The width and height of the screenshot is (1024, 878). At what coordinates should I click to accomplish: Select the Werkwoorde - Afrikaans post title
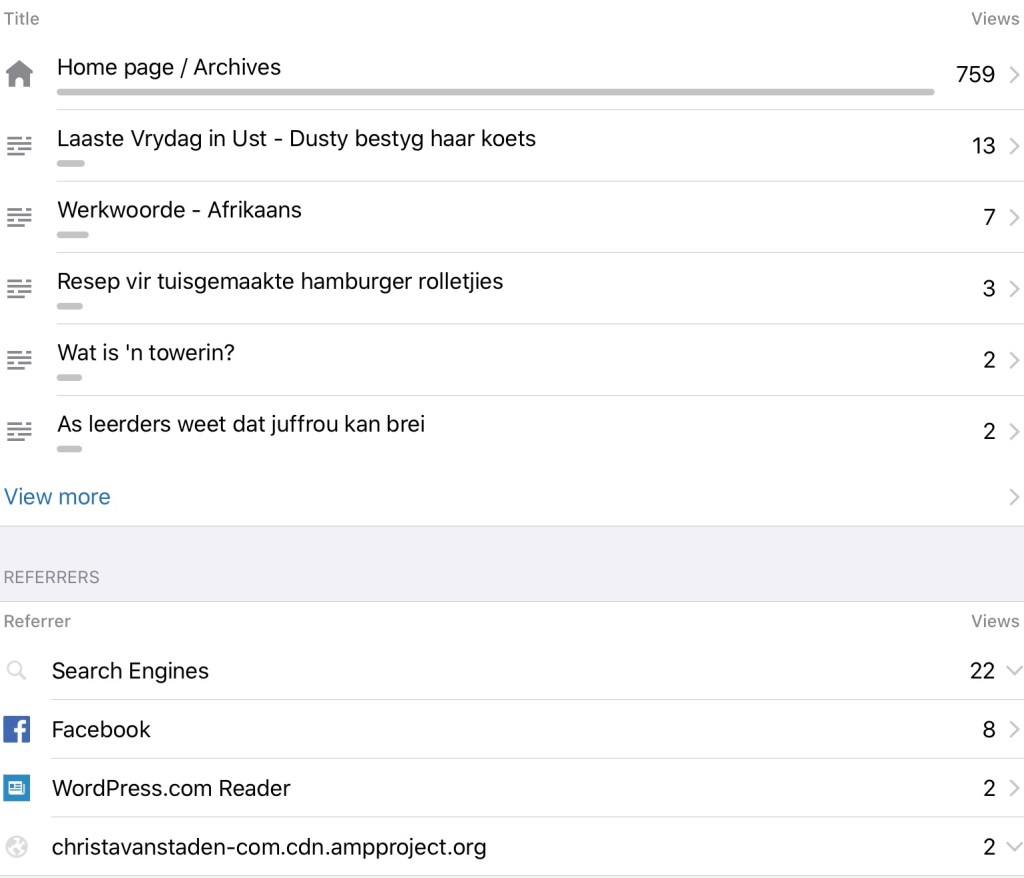pyautogui.click(x=179, y=210)
